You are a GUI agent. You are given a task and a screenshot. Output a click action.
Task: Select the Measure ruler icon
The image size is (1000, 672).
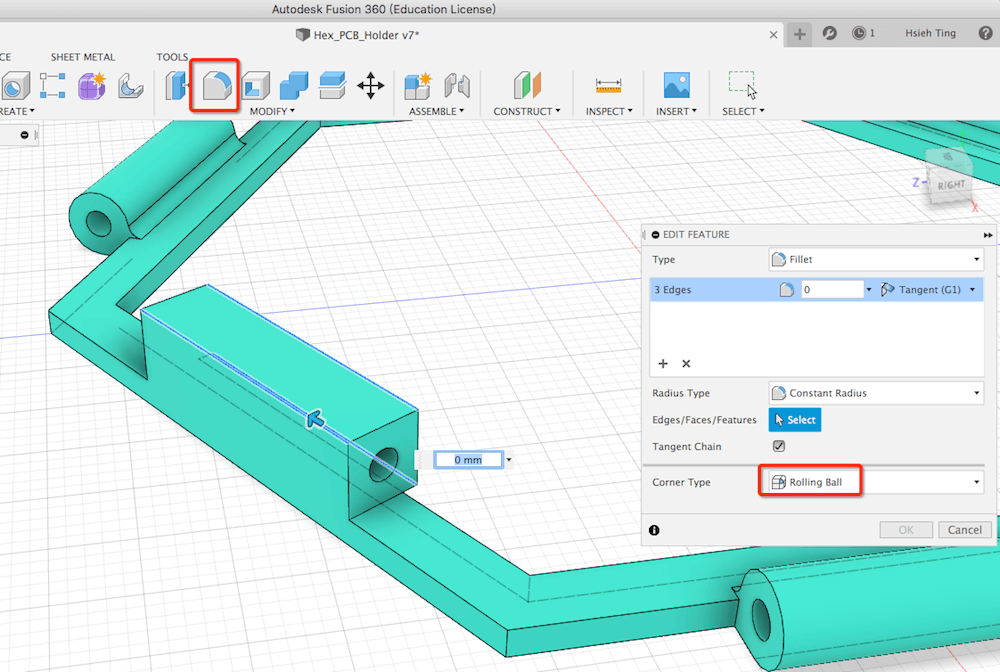[607, 86]
